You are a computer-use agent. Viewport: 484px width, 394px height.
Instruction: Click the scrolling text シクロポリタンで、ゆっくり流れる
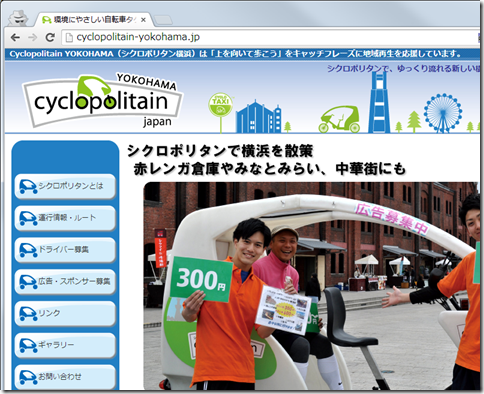[403, 68]
